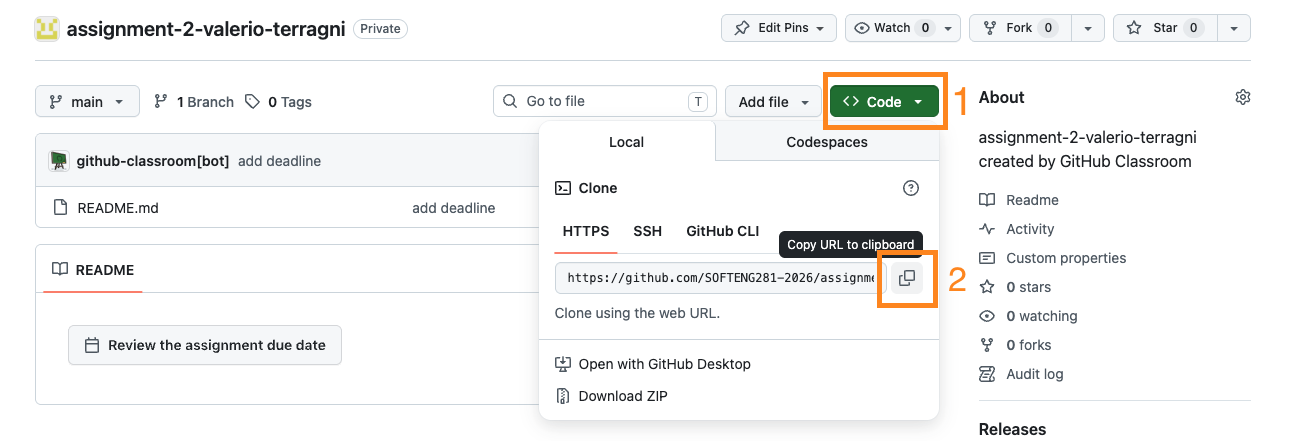This screenshot has height=441, width=1298.
Task: Click the 0 watching link
Action: (x=1028, y=316)
